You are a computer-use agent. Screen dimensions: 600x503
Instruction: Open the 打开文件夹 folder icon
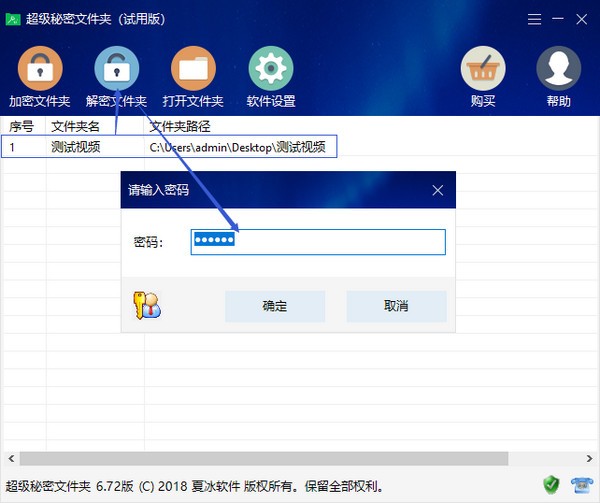click(x=194, y=70)
